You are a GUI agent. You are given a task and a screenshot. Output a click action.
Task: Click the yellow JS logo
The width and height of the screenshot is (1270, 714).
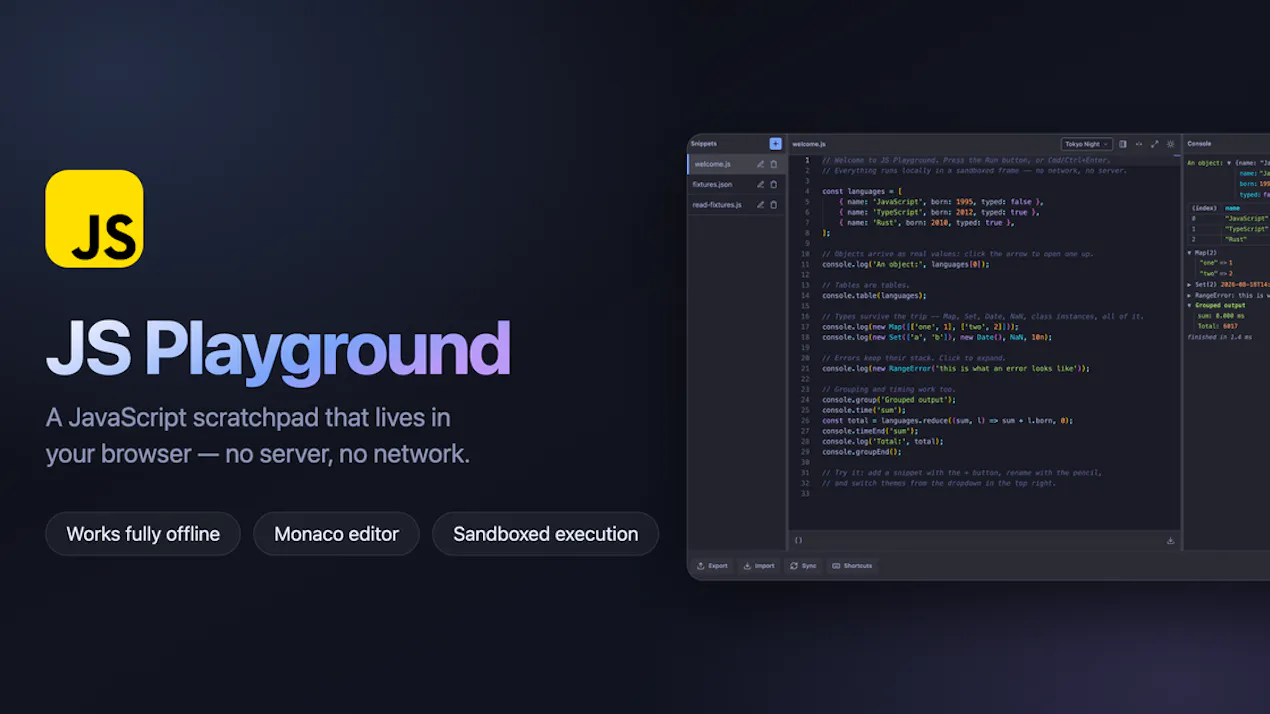[x=94, y=218]
